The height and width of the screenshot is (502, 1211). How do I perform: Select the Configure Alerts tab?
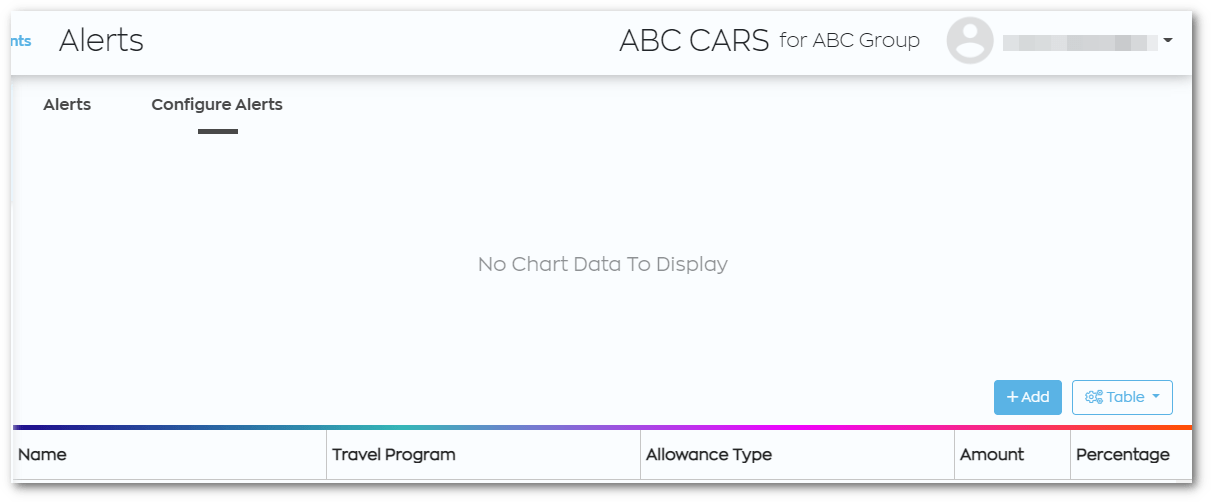[x=217, y=104]
